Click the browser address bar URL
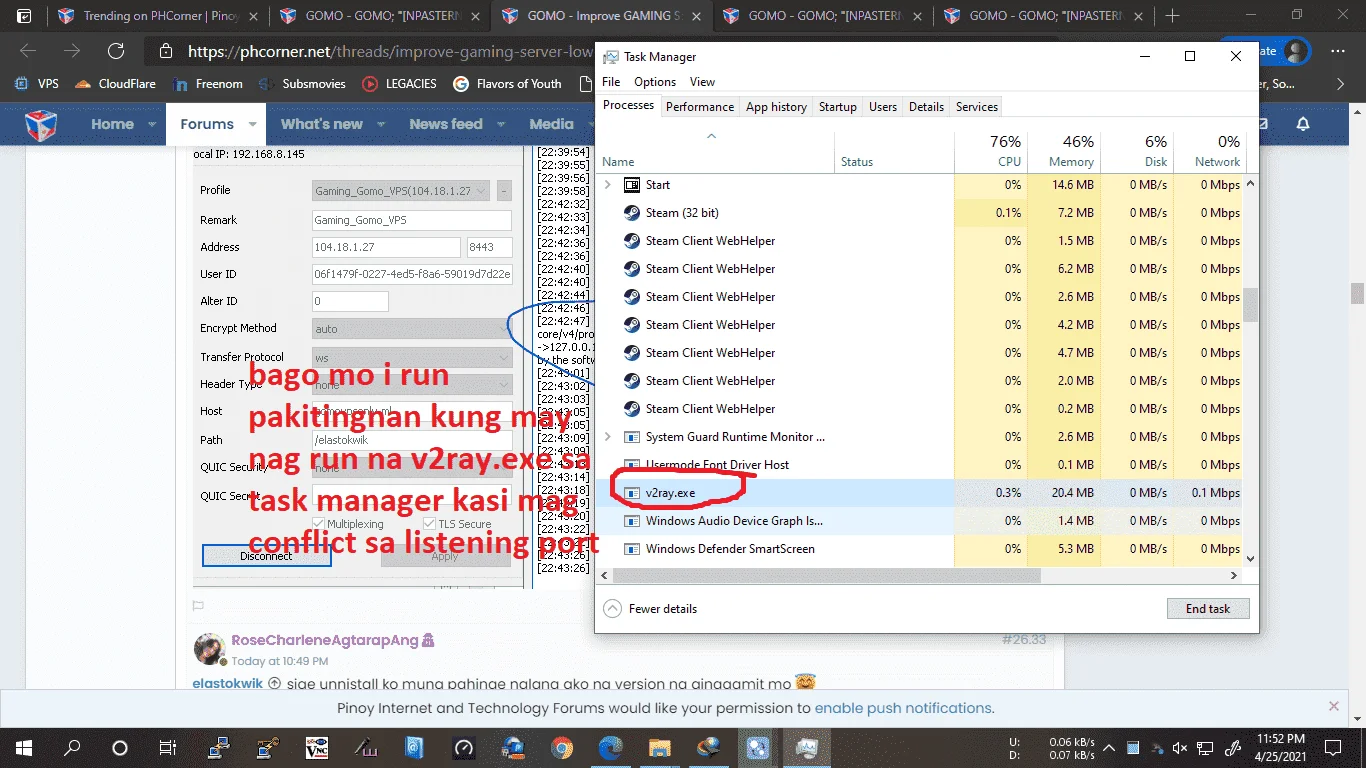The width and height of the screenshot is (1366, 768). tap(390, 52)
